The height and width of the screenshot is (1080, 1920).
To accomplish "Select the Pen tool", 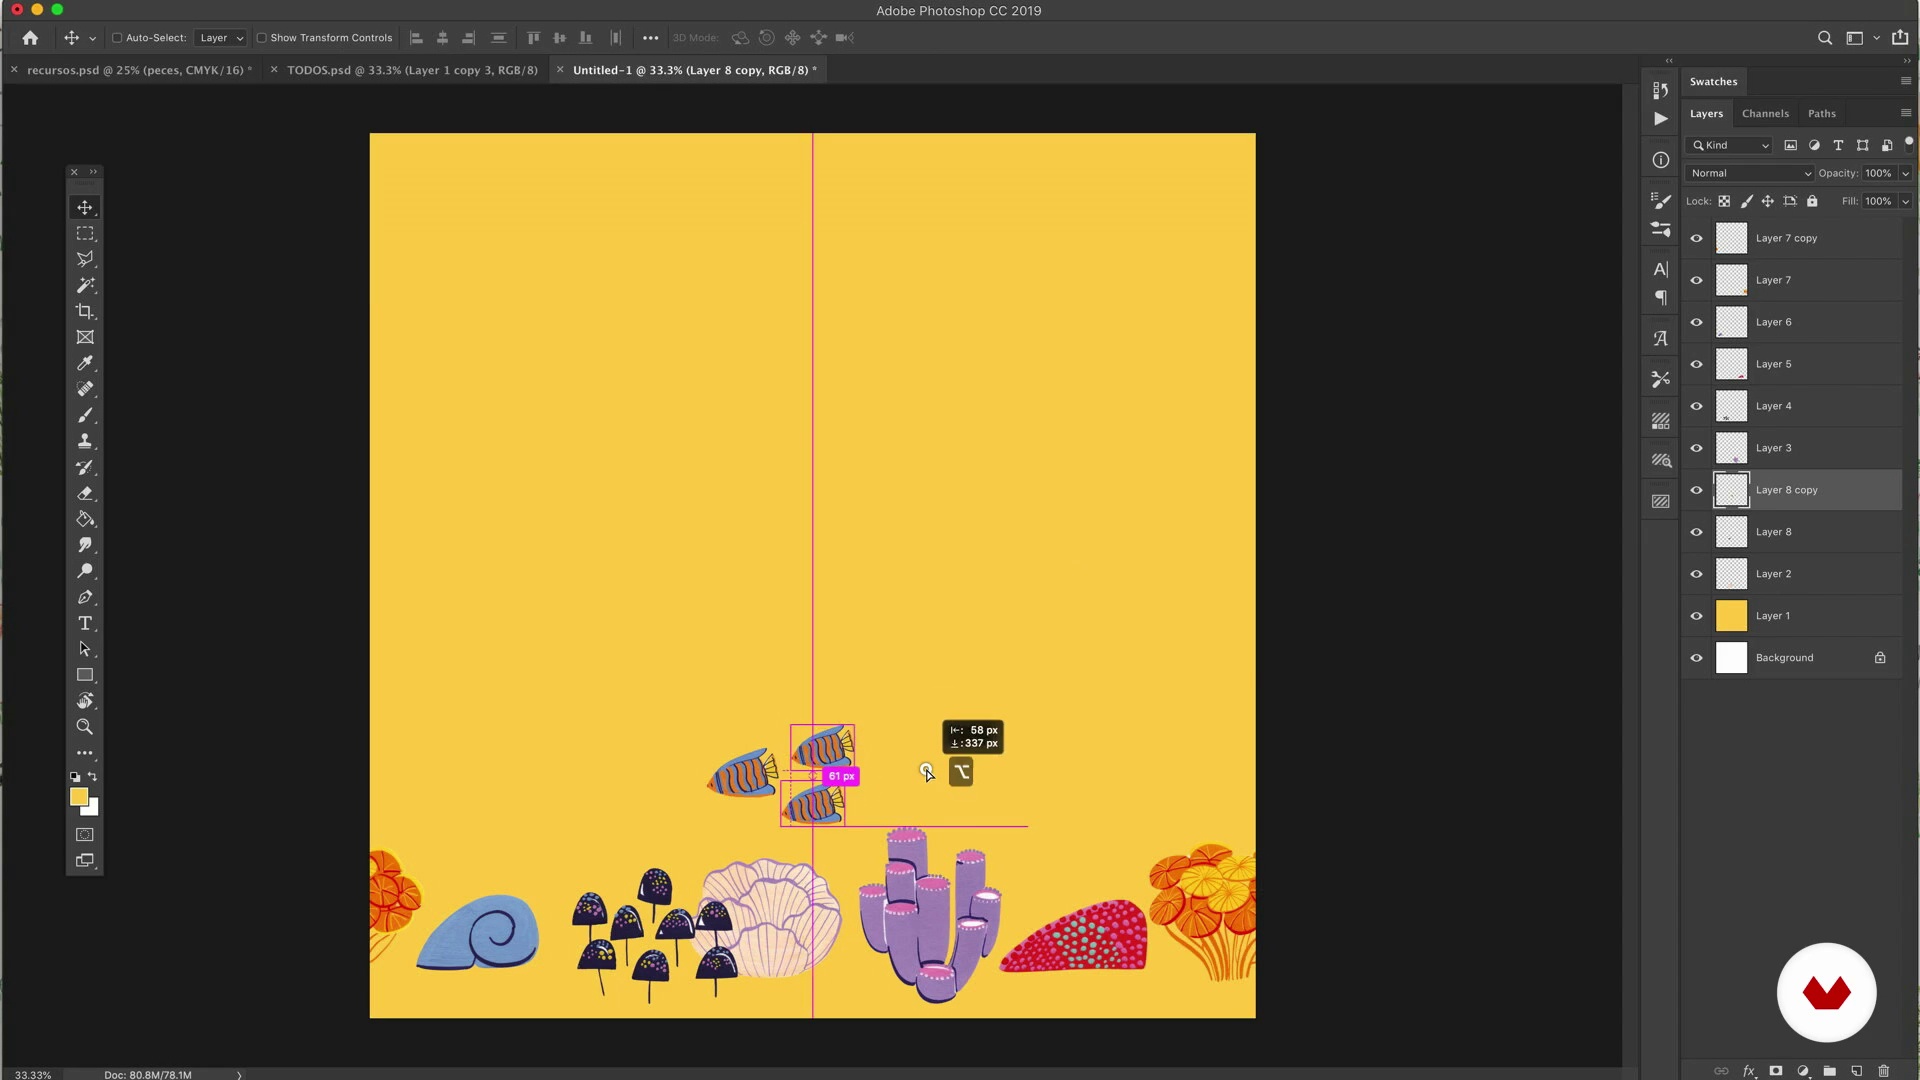I will tap(85, 597).
